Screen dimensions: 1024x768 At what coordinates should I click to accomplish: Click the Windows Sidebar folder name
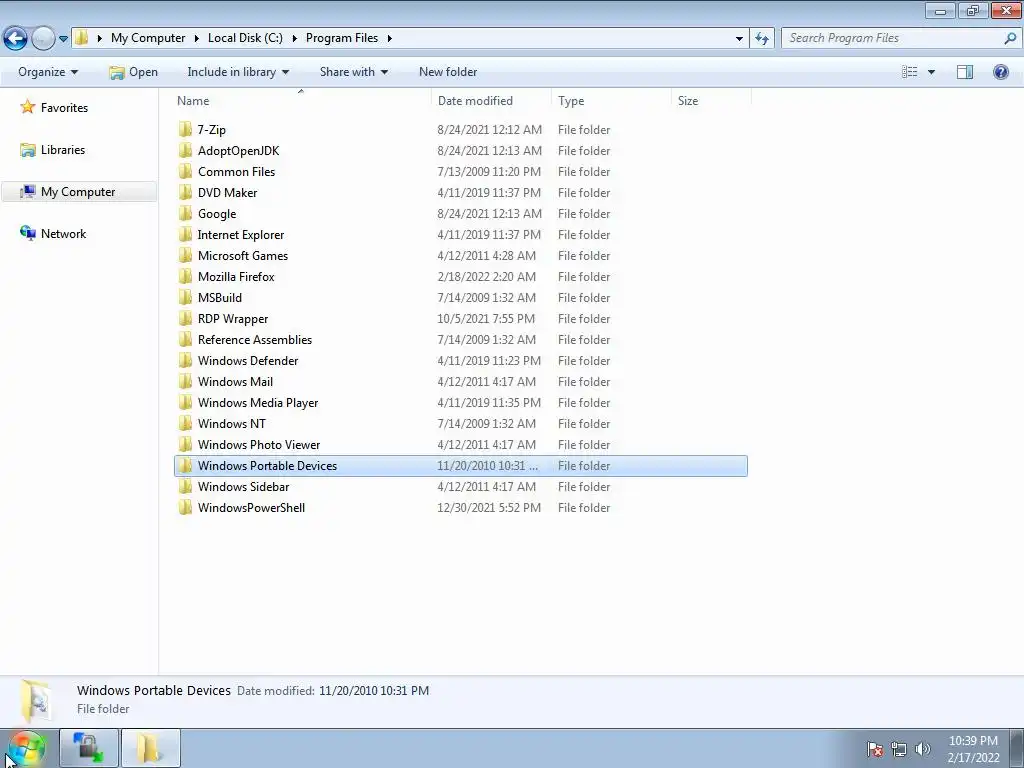243,487
